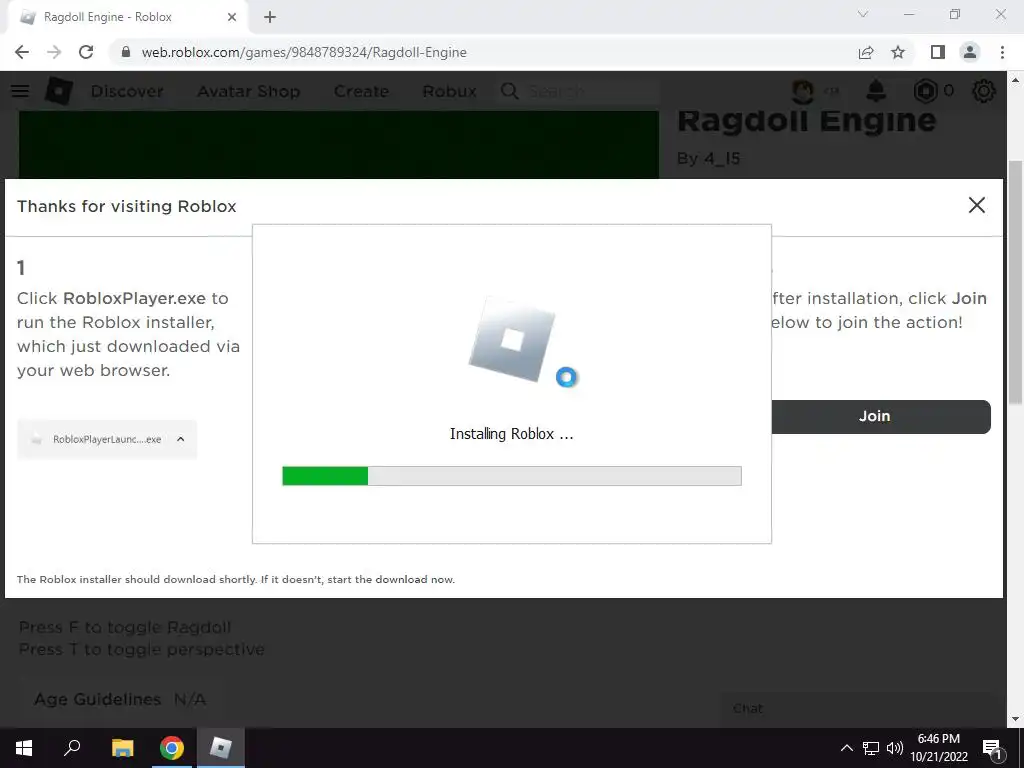Open the Windows Start menu
The height and width of the screenshot is (768, 1024).
point(24,748)
